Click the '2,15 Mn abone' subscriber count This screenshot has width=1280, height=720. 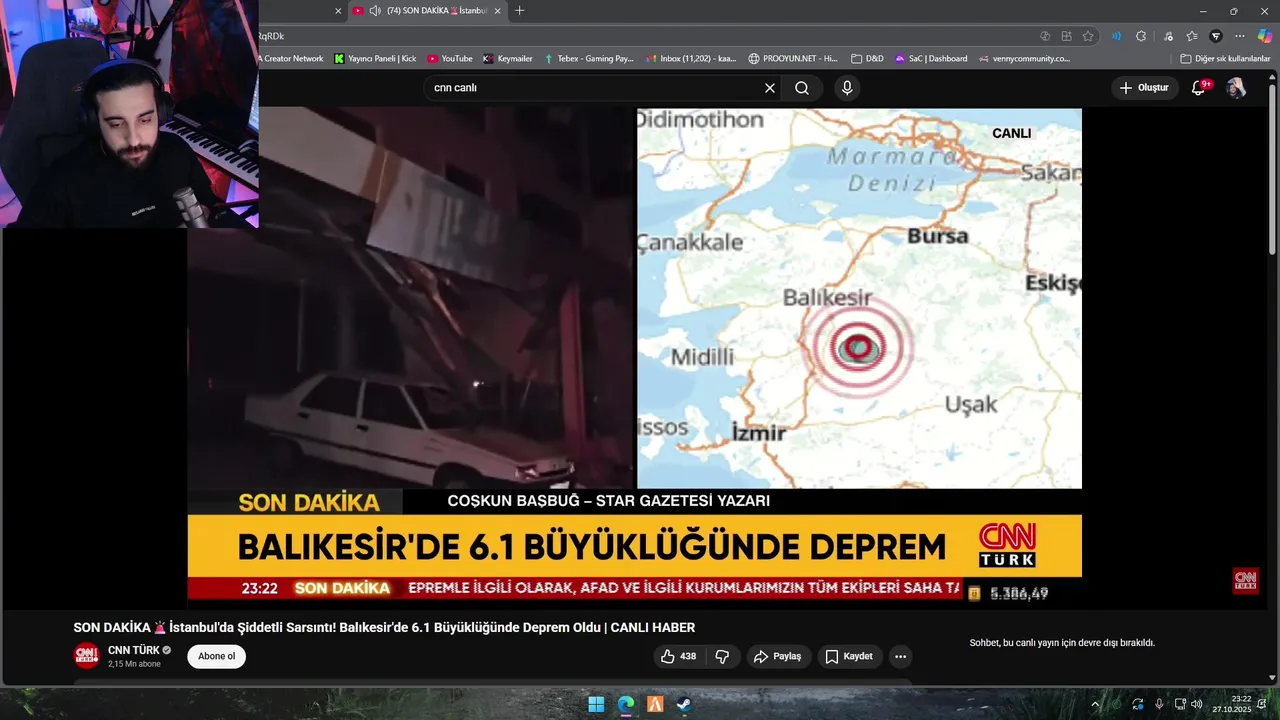click(134, 664)
